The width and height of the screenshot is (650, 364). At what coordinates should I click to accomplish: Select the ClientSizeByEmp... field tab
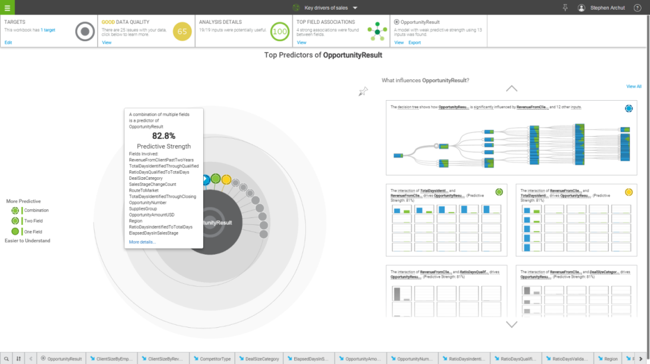(112, 359)
